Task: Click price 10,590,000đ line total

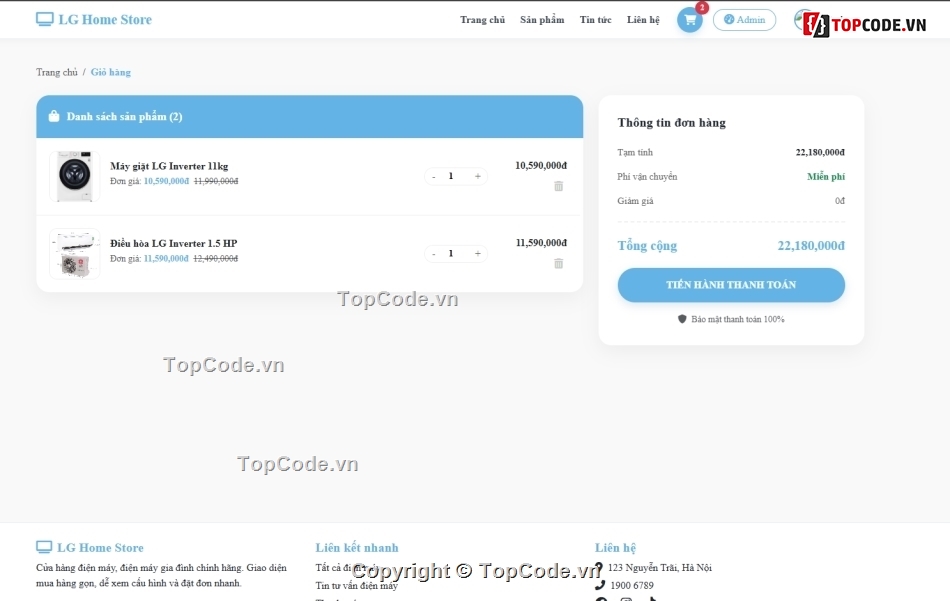Action: pyautogui.click(x=541, y=165)
